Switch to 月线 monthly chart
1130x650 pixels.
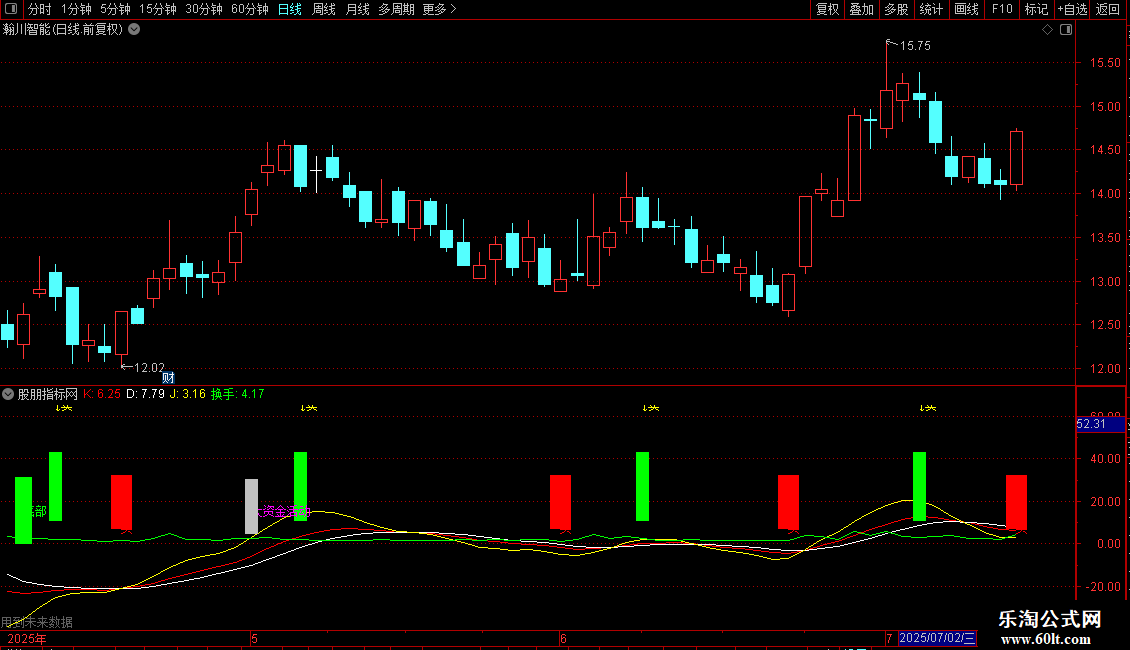(x=357, y=9)
